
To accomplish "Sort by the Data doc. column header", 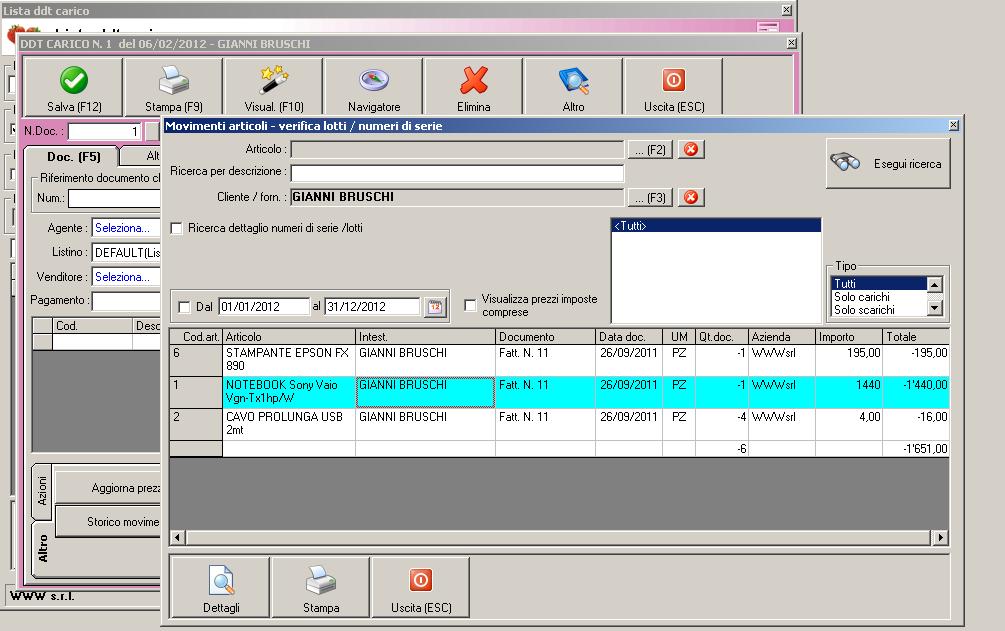I will [628, 337].
